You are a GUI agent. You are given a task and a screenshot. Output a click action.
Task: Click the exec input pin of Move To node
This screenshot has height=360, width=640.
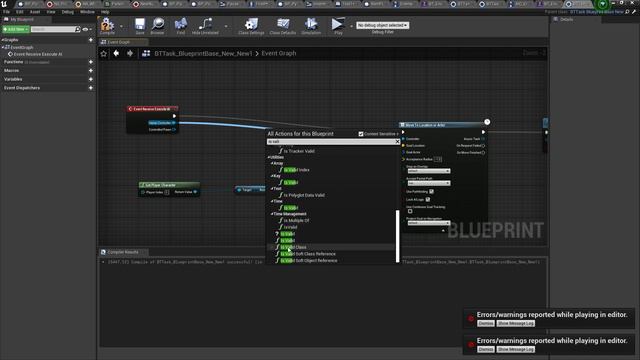403,132
